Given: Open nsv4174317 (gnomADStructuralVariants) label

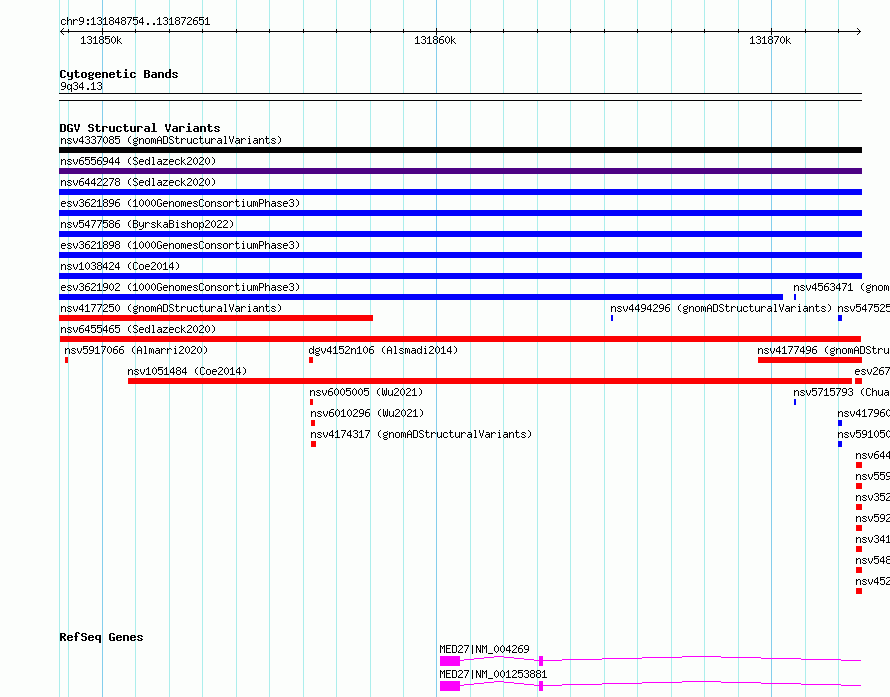Looking at the screenshot, I should pyautogui.click(x=421, y=434).
